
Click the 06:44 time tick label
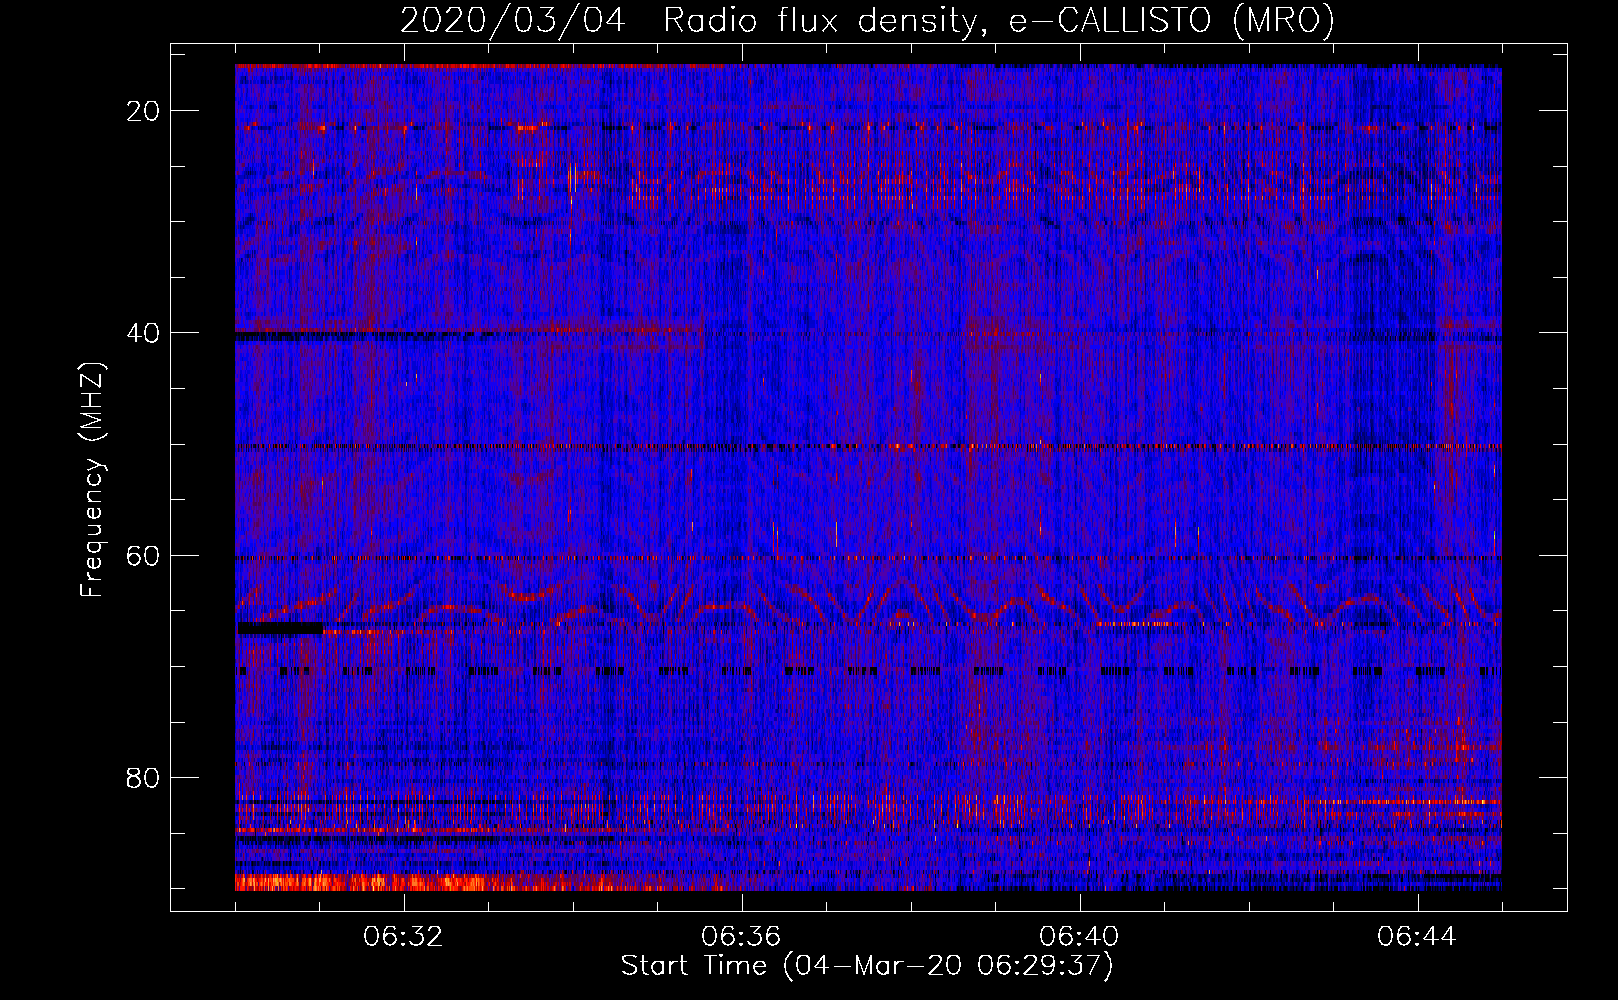1417,937
